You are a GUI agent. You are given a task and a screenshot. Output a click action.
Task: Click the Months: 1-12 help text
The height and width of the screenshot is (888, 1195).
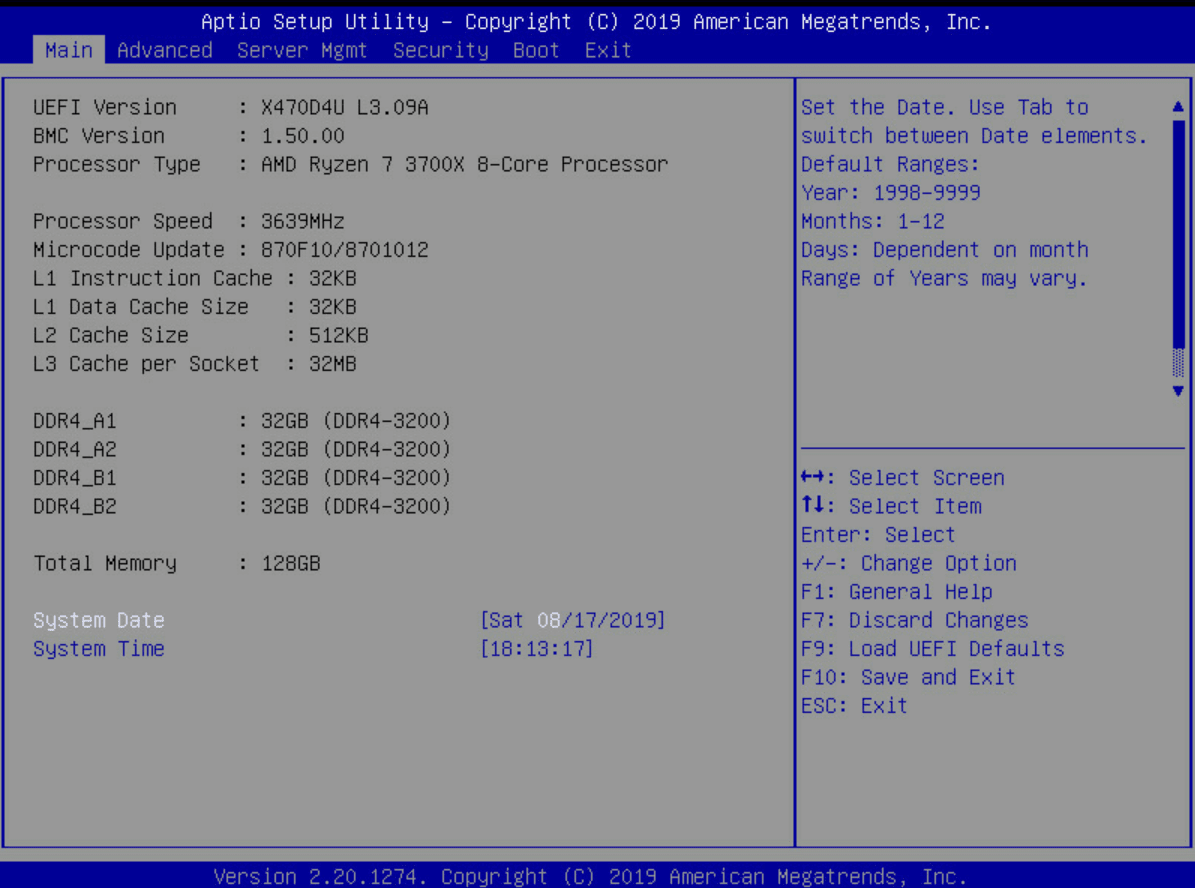[873, 222]
